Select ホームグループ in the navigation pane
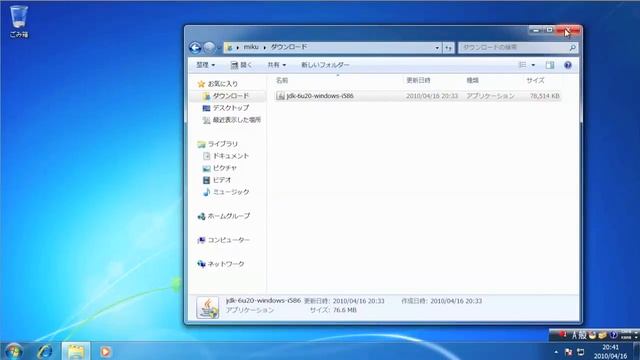 [x=223, y=216]
